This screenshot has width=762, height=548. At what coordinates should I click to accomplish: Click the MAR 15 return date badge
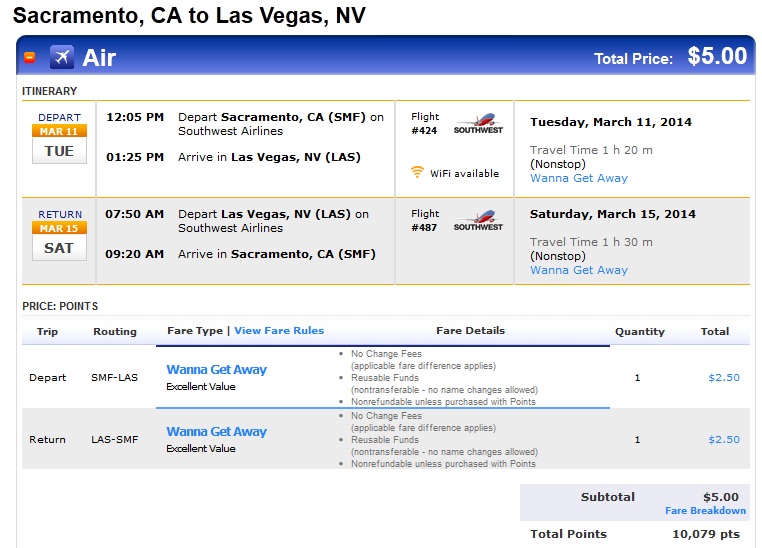pos(59,228)
